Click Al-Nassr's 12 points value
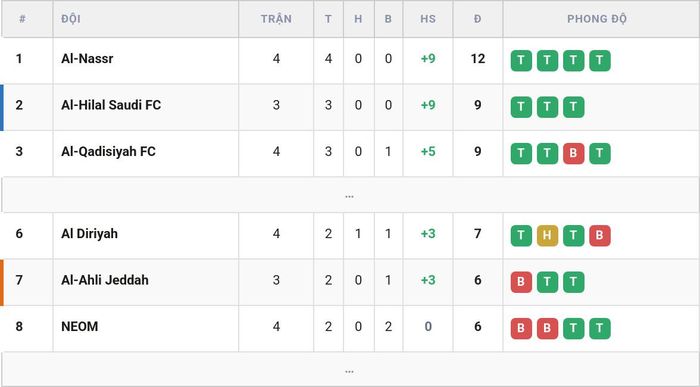This screenshot has height=387, width=700. pos(478,58)
